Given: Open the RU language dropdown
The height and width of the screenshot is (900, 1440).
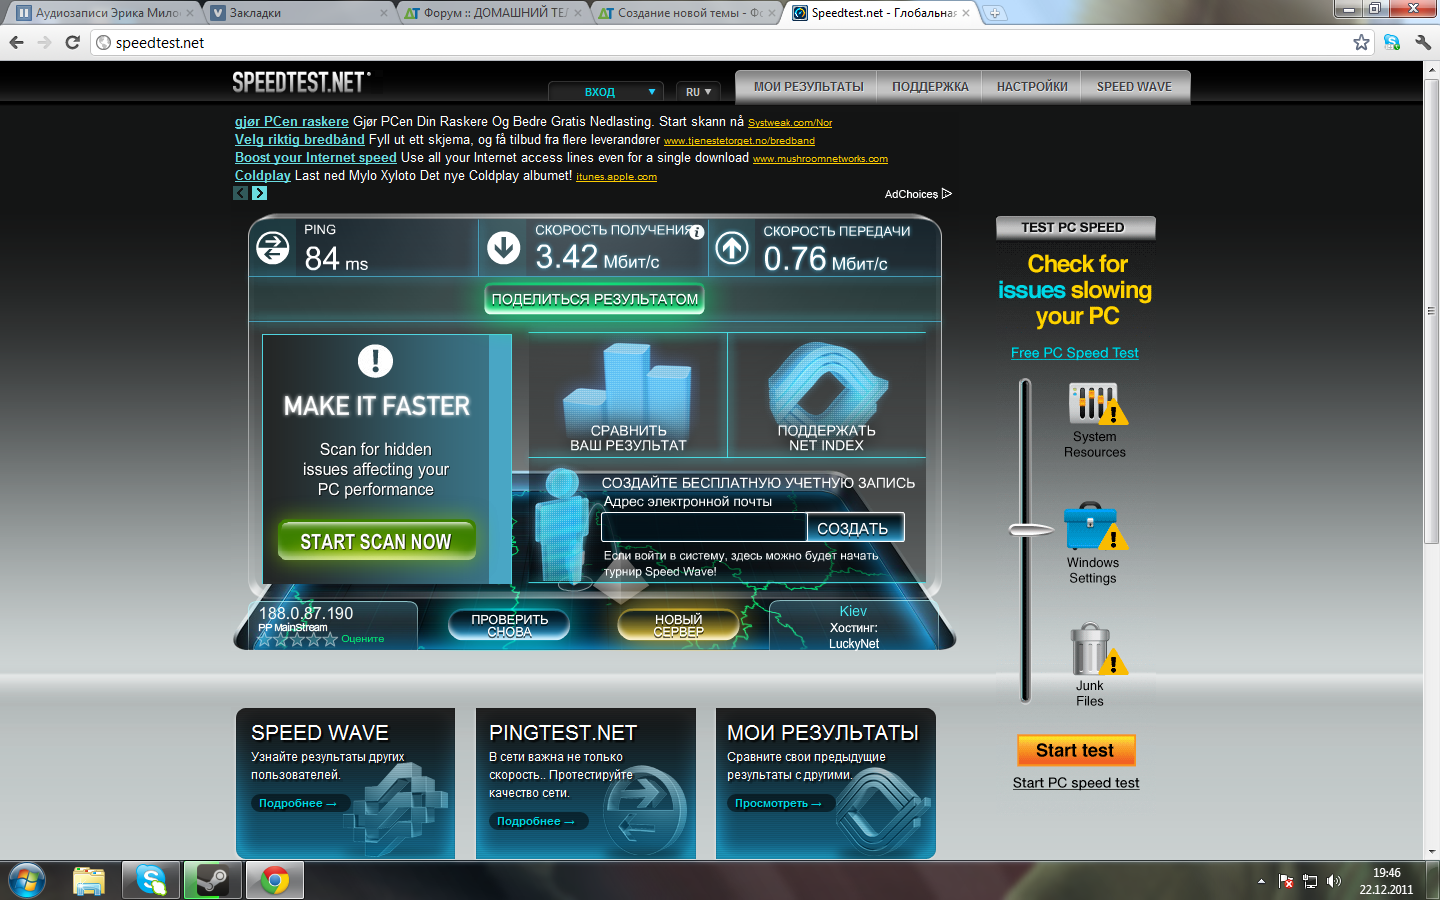Looking at the screenshot, I should click(x=698, y=92).
